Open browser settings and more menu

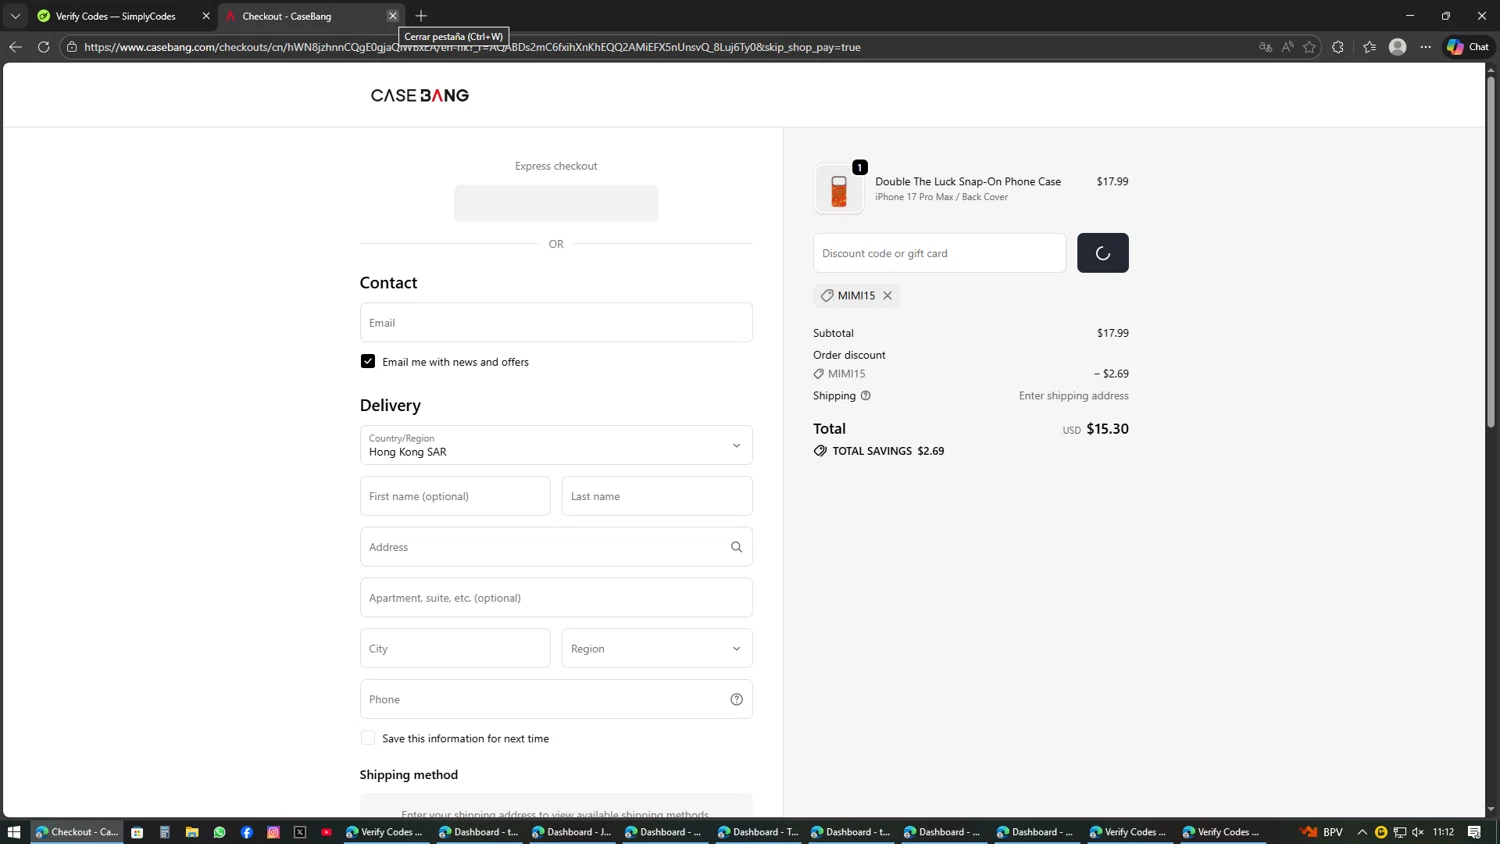(1426, 47)
